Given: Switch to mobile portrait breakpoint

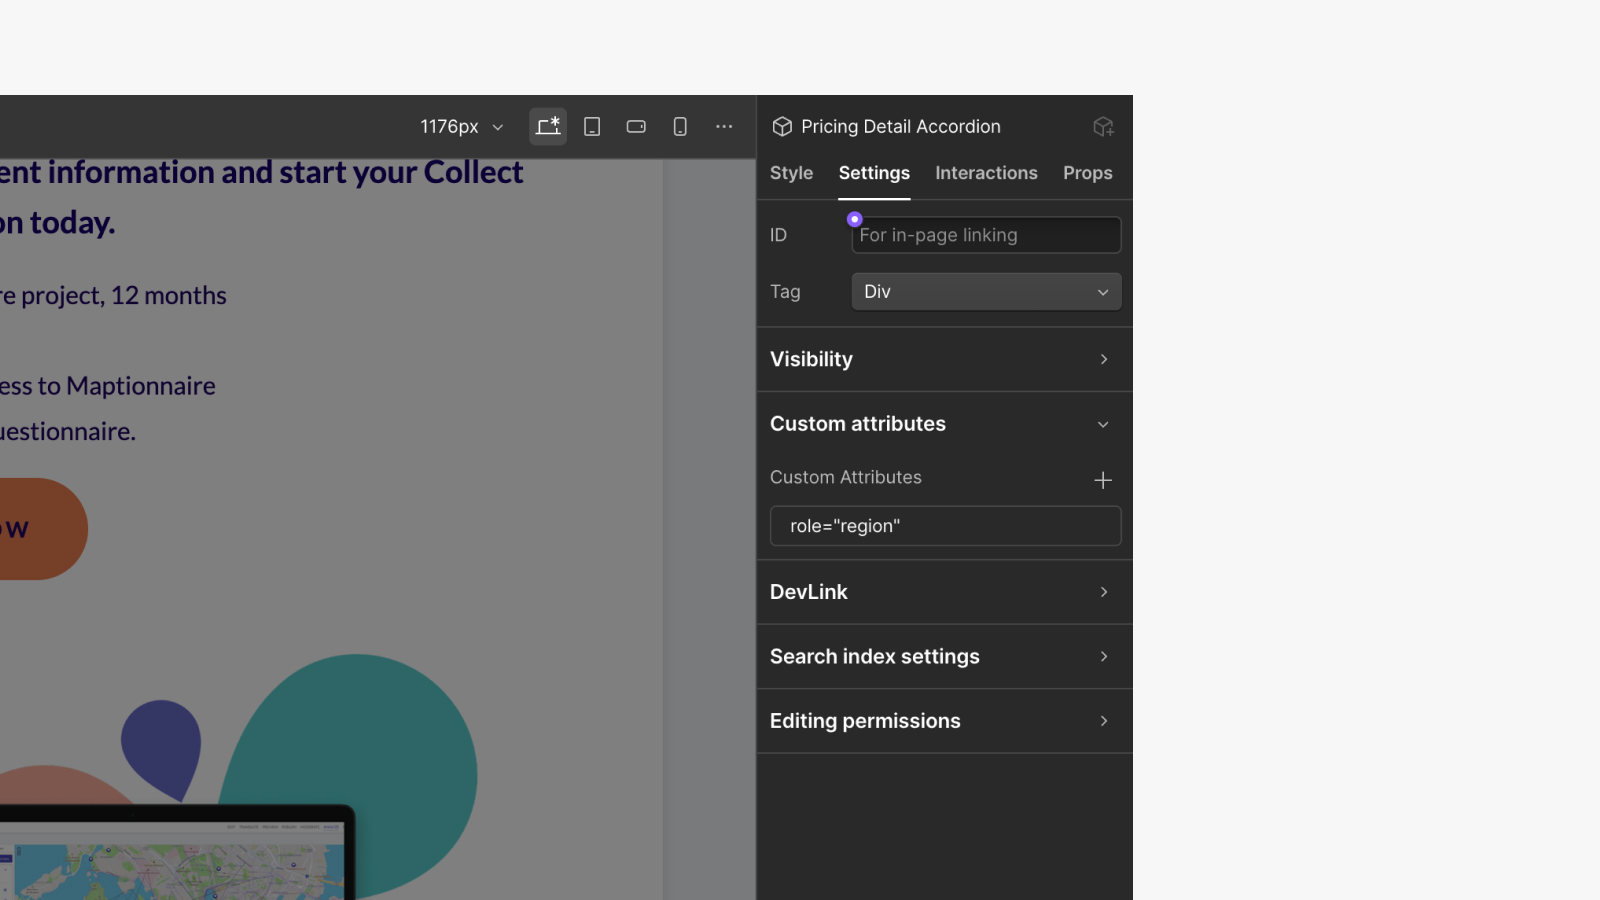Looking at the screenshot, I should [680, 127].
